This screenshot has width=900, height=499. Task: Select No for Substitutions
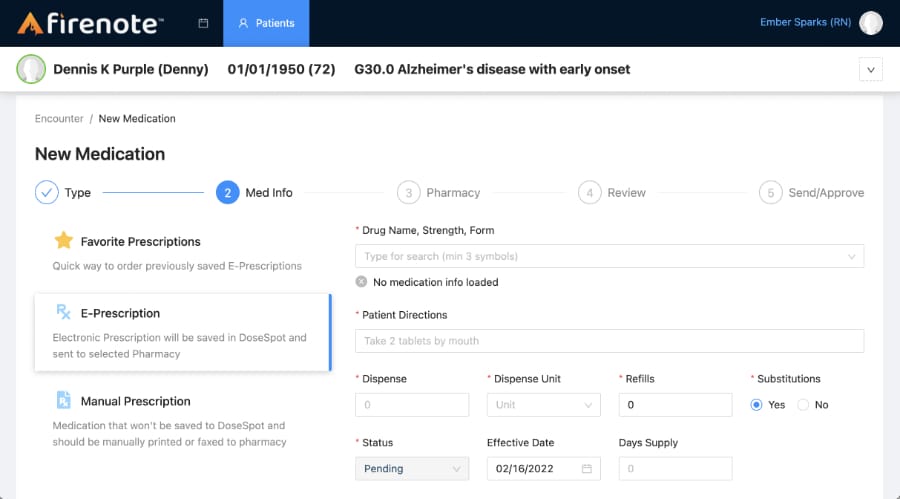(803, 405)
